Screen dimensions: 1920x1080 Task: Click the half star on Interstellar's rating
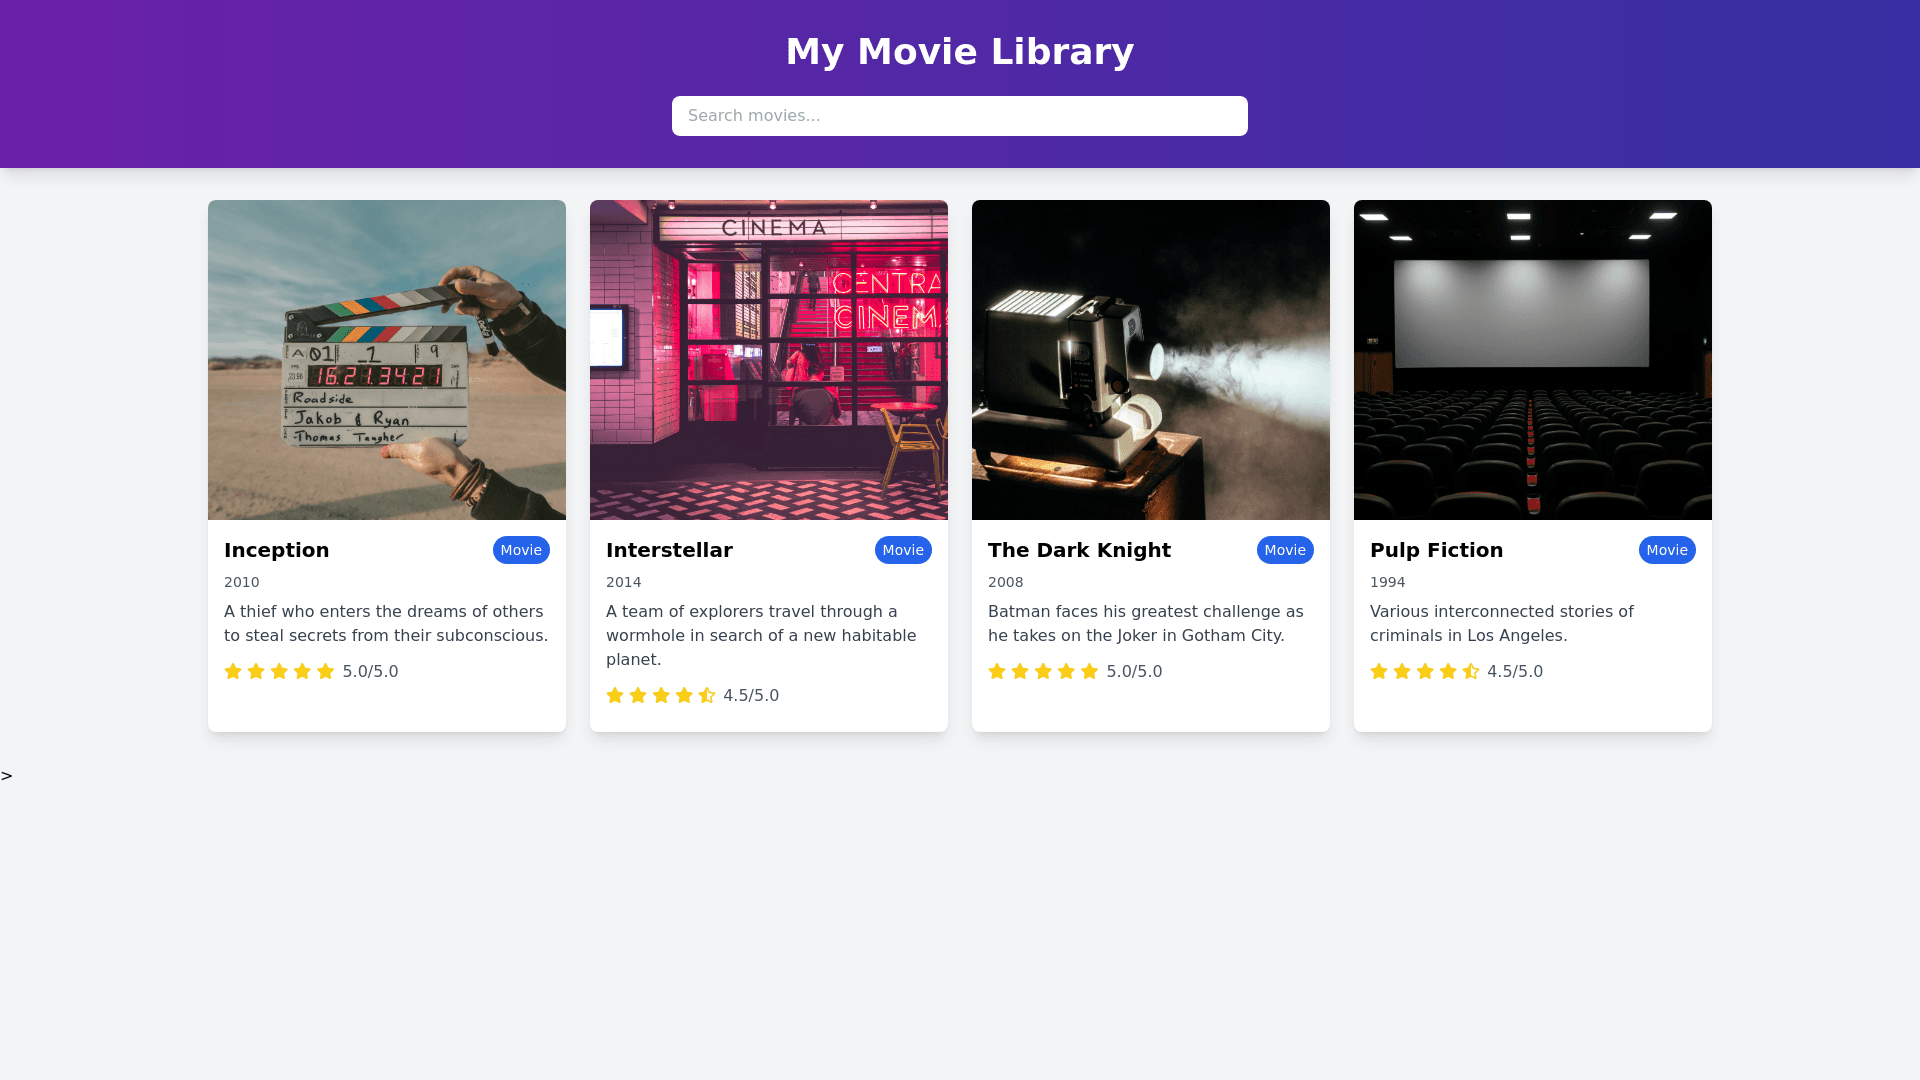707,695
